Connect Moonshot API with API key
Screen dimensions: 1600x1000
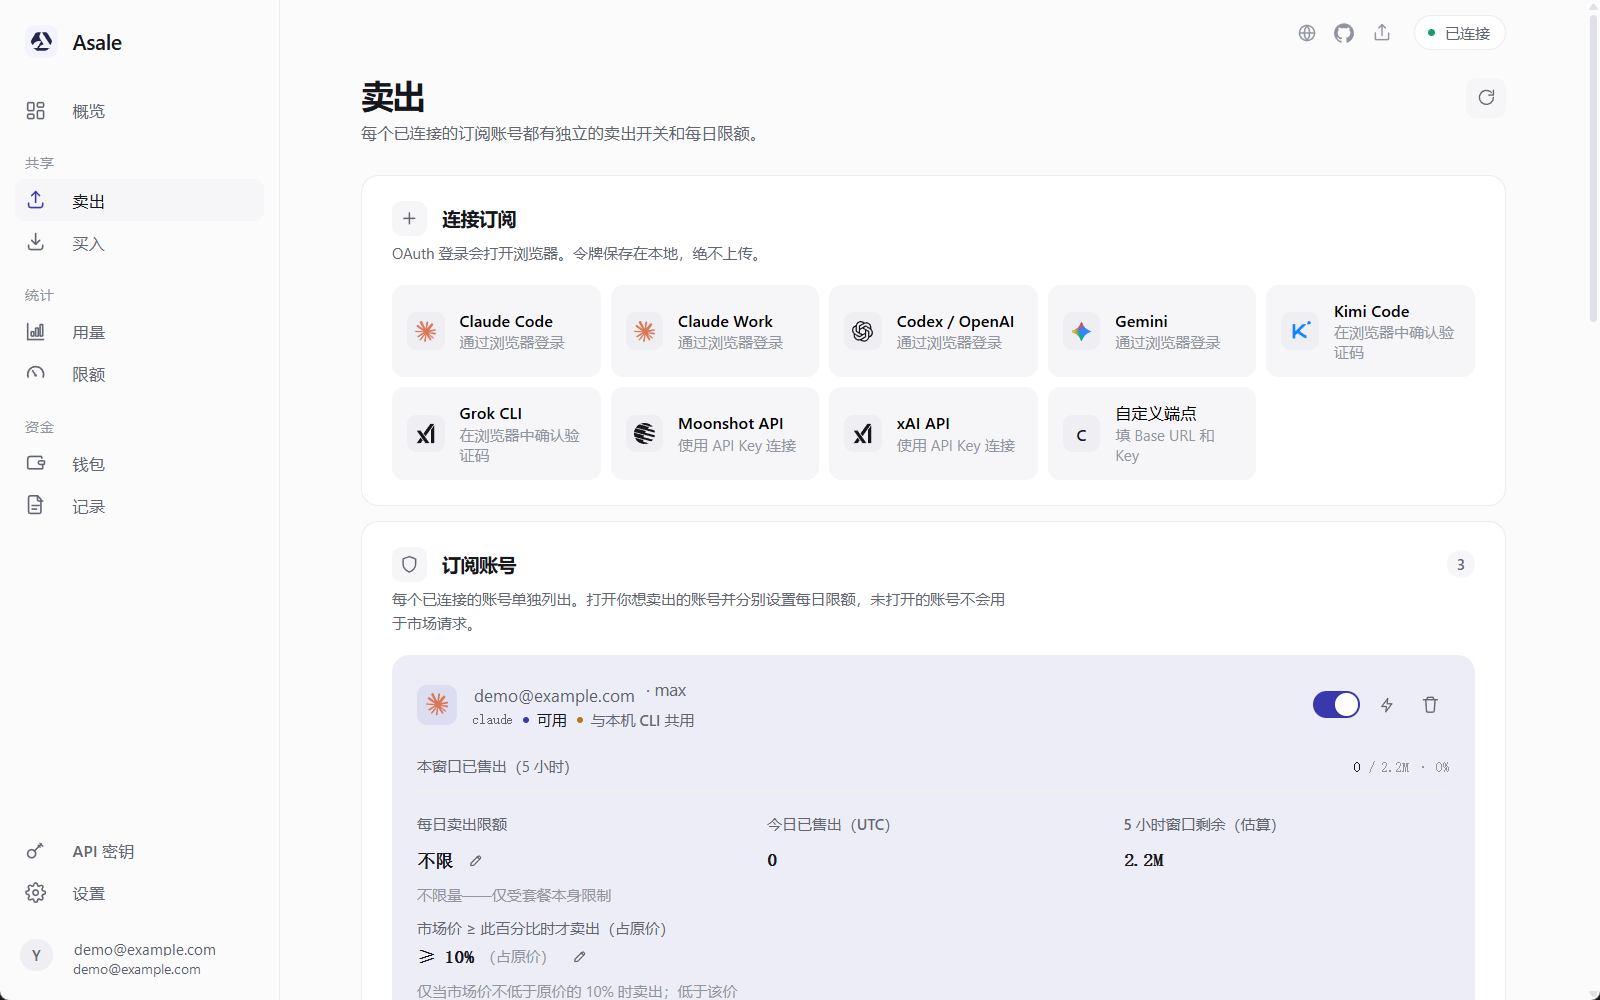pyautogui.click(x=715, y=433)
